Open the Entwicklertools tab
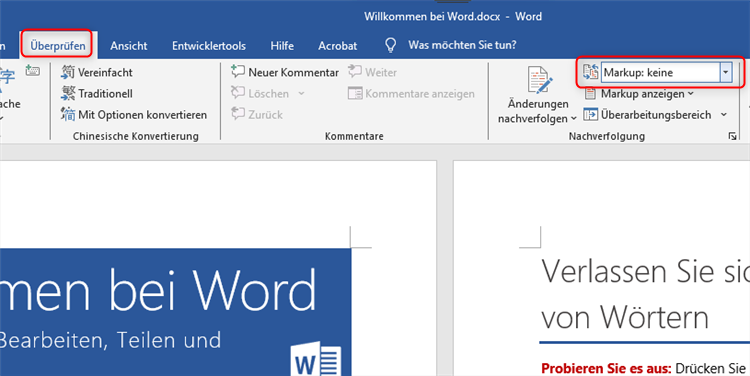Viewport: 750px width, 376px height. pyautogui.click(x=209, y=45)
